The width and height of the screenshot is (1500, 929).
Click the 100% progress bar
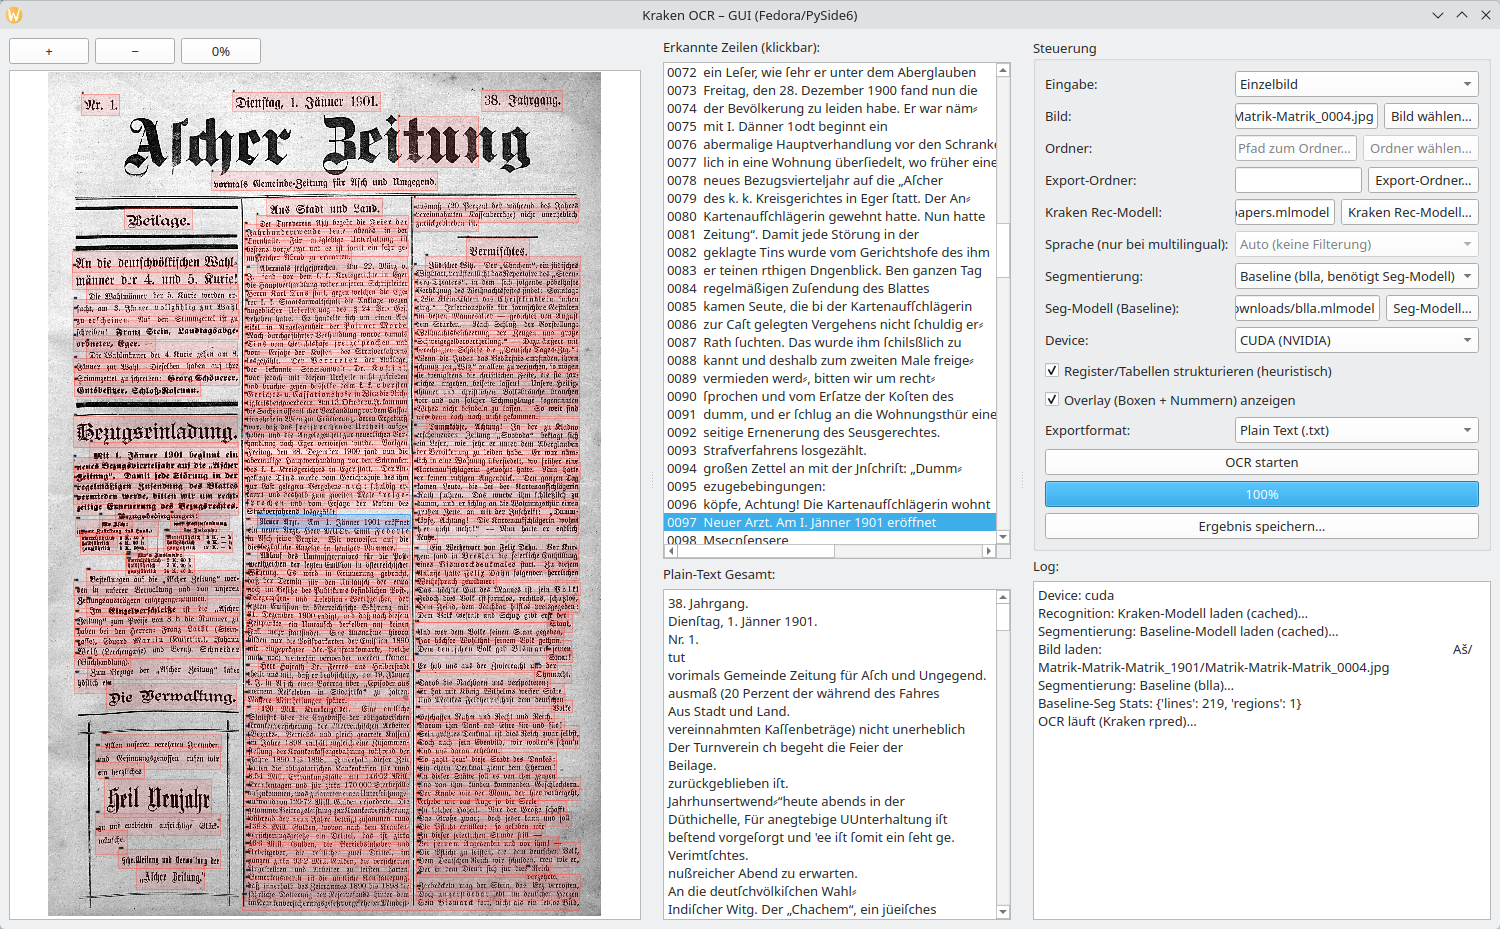(1262, 494)
